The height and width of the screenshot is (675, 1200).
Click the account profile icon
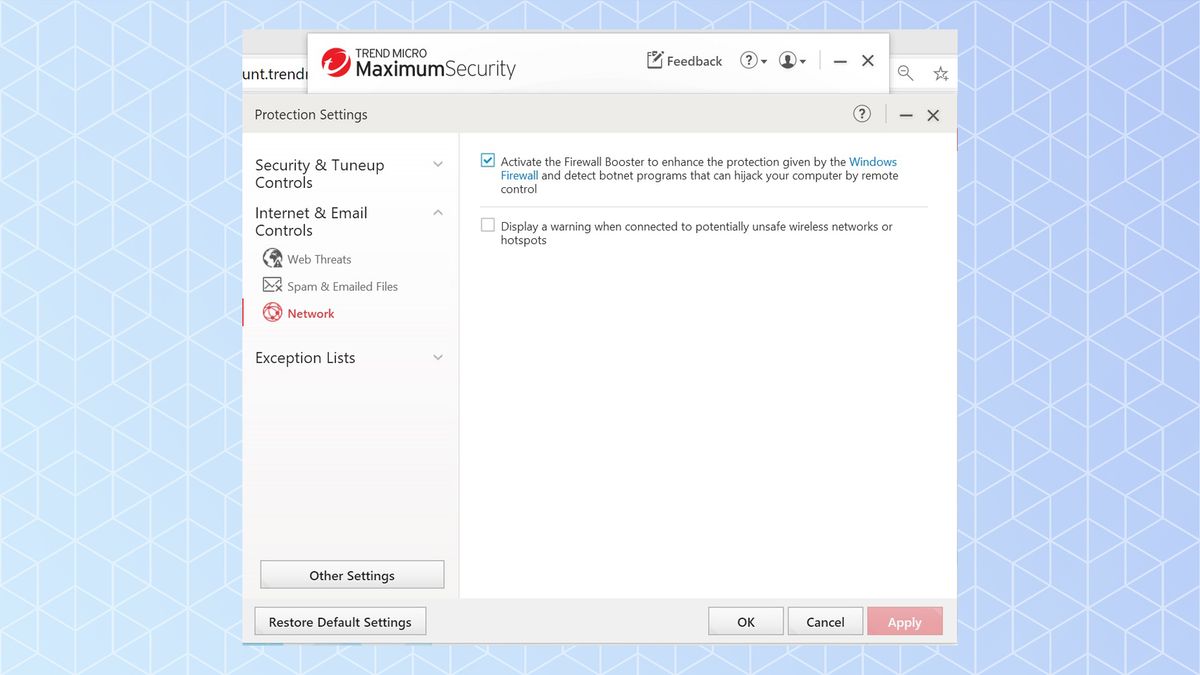click(786, 60)
